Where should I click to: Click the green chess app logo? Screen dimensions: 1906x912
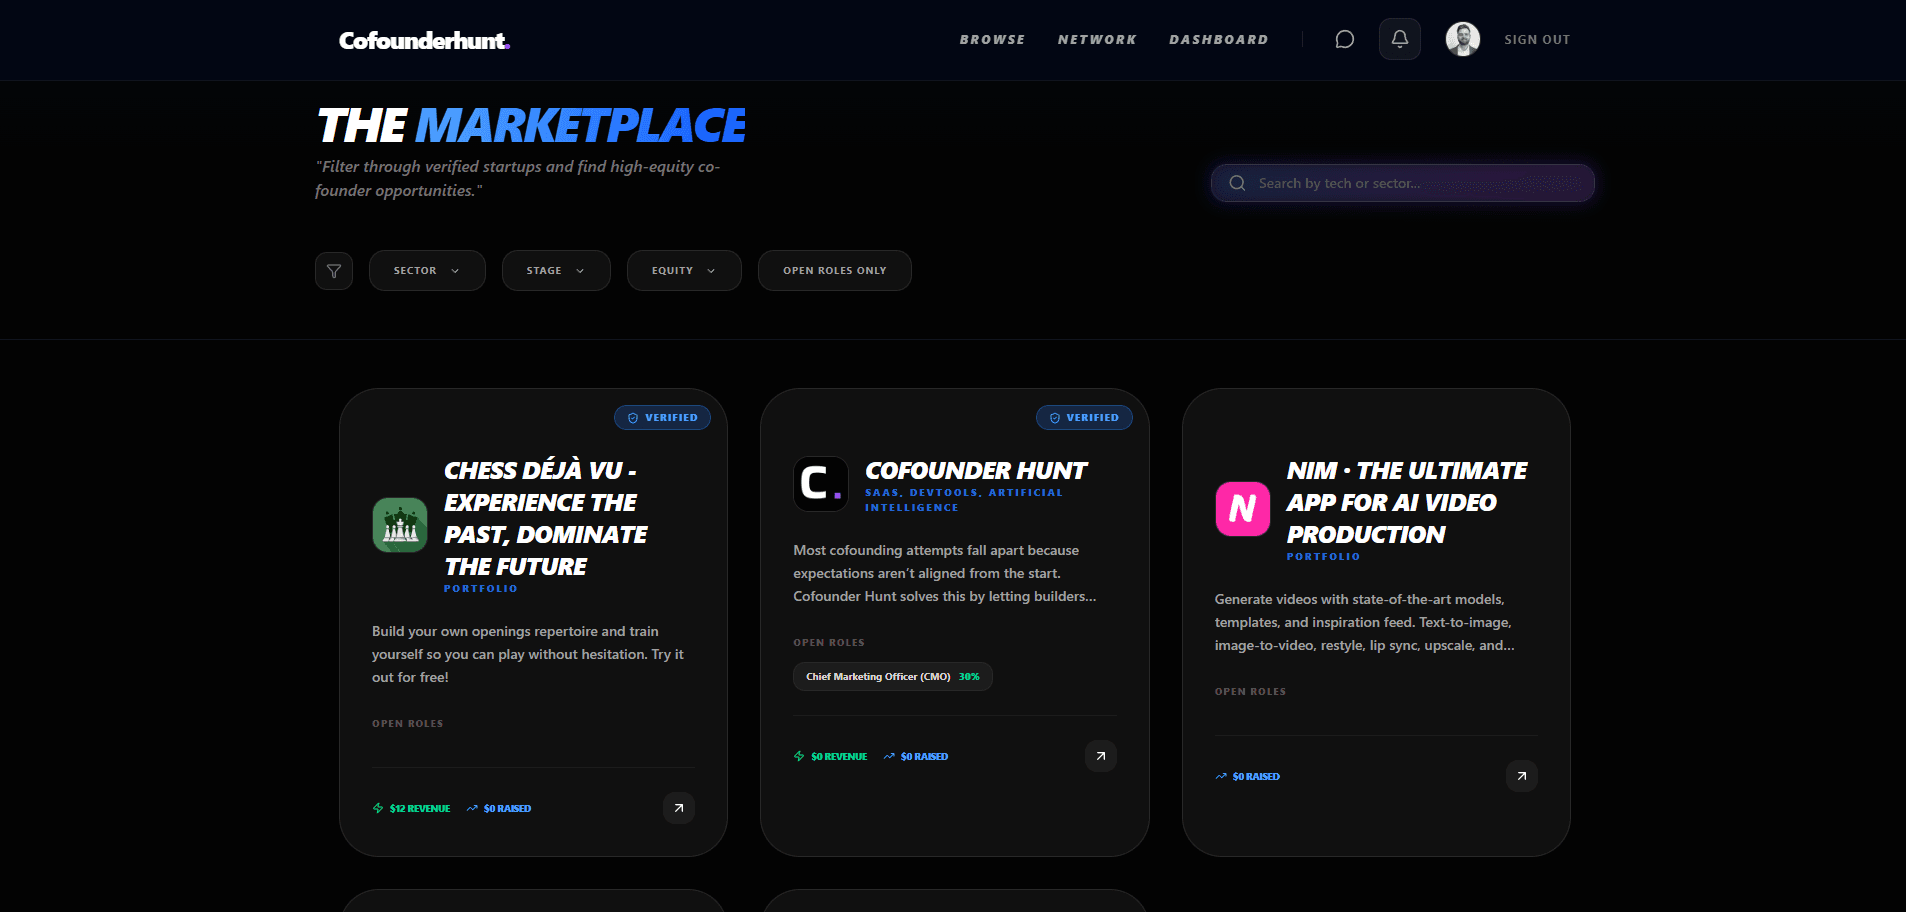pos(400,525)
